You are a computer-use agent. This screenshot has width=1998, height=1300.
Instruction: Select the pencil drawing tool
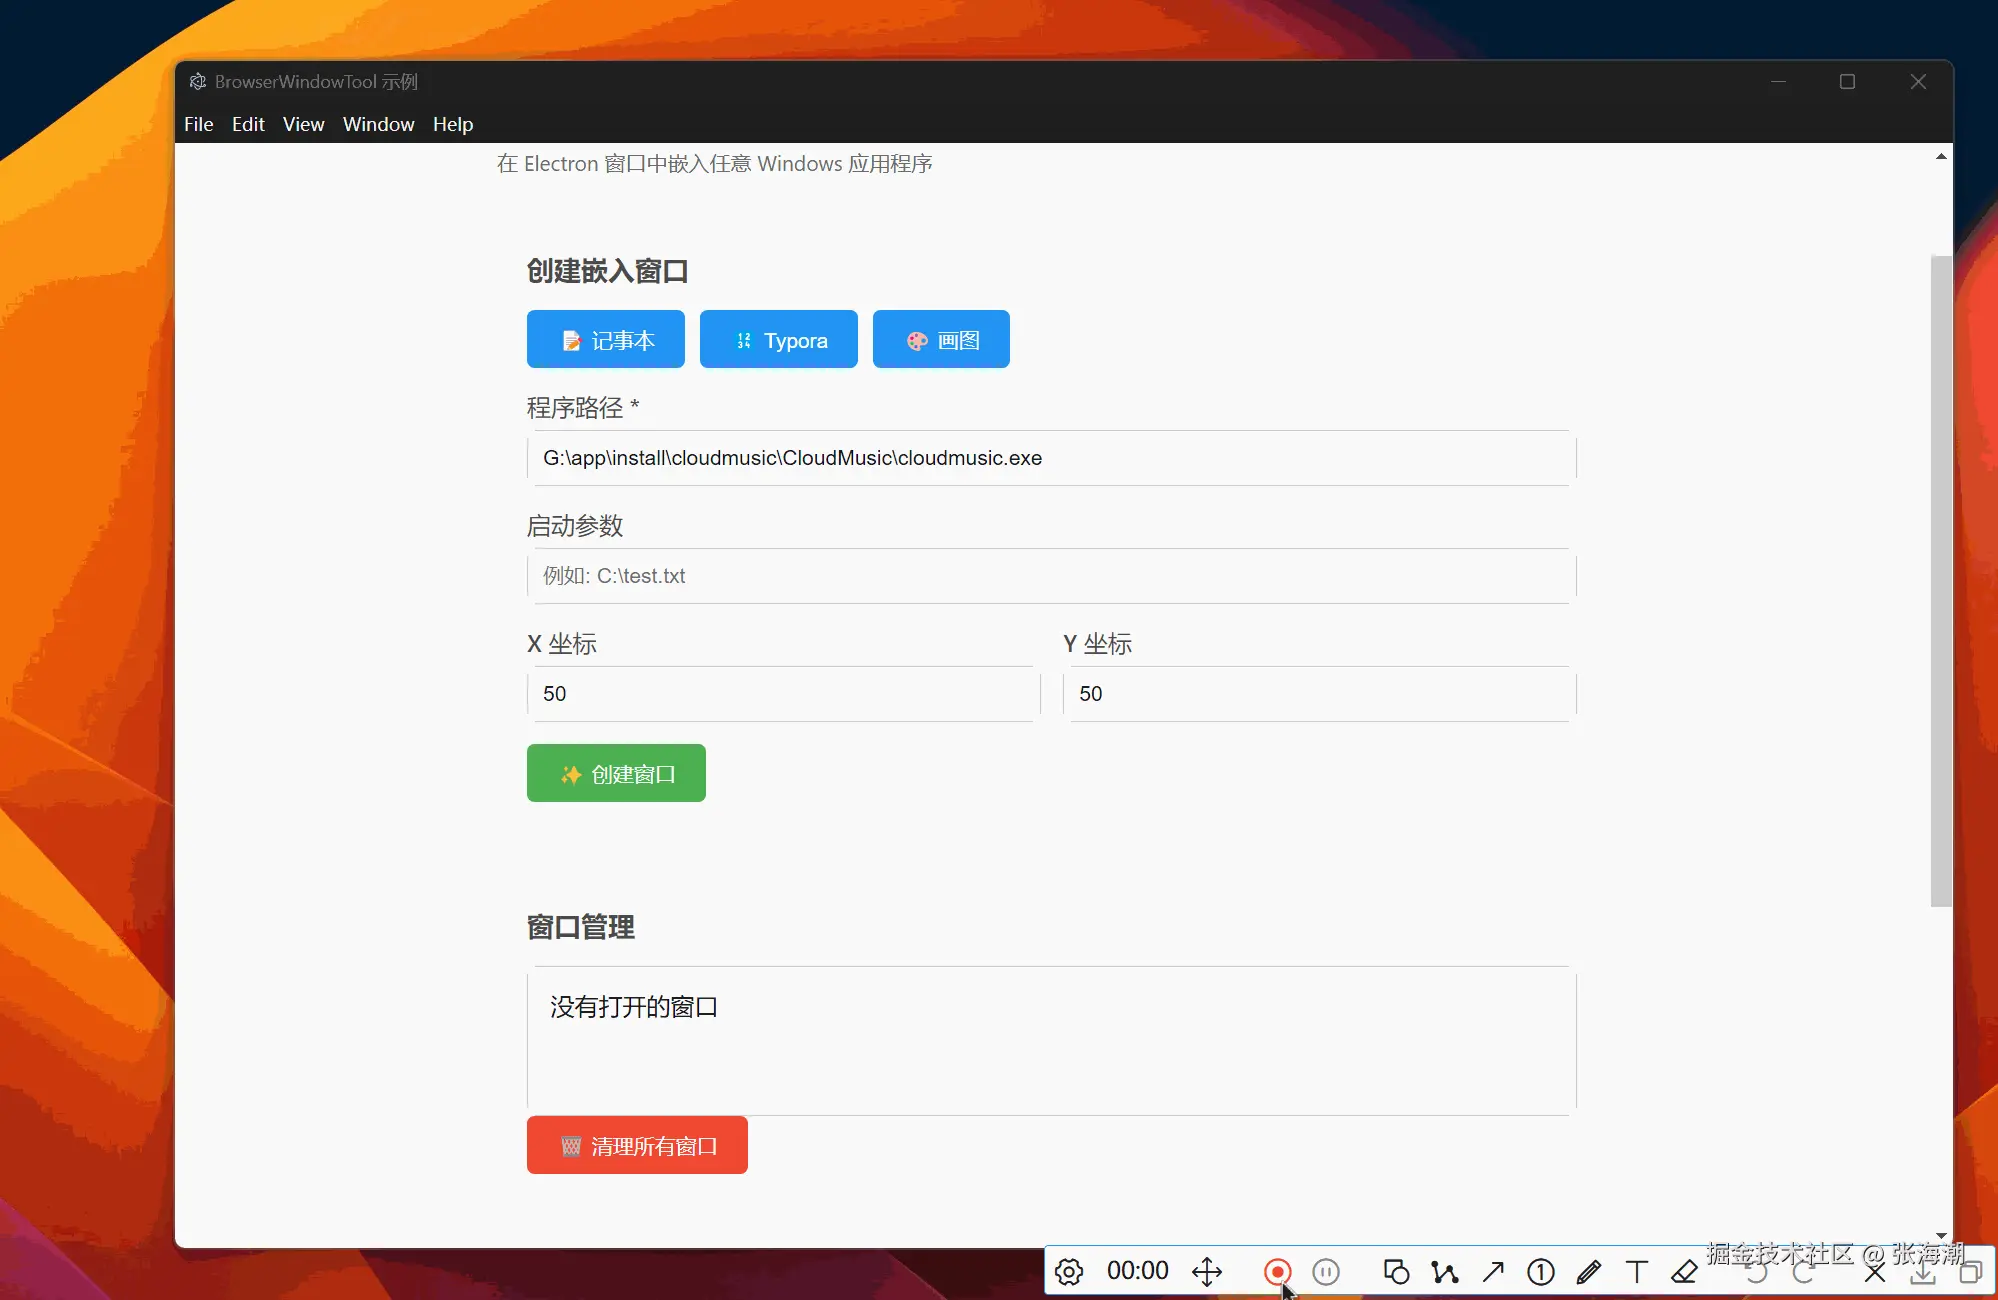(x=1589, y=1272)
